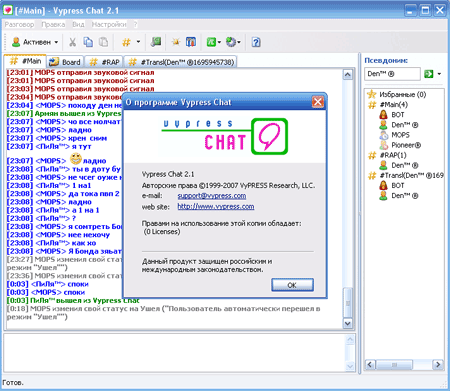Click green arrow button next to nickname
This screenshot has width=450, height=391.
point(428,74)
